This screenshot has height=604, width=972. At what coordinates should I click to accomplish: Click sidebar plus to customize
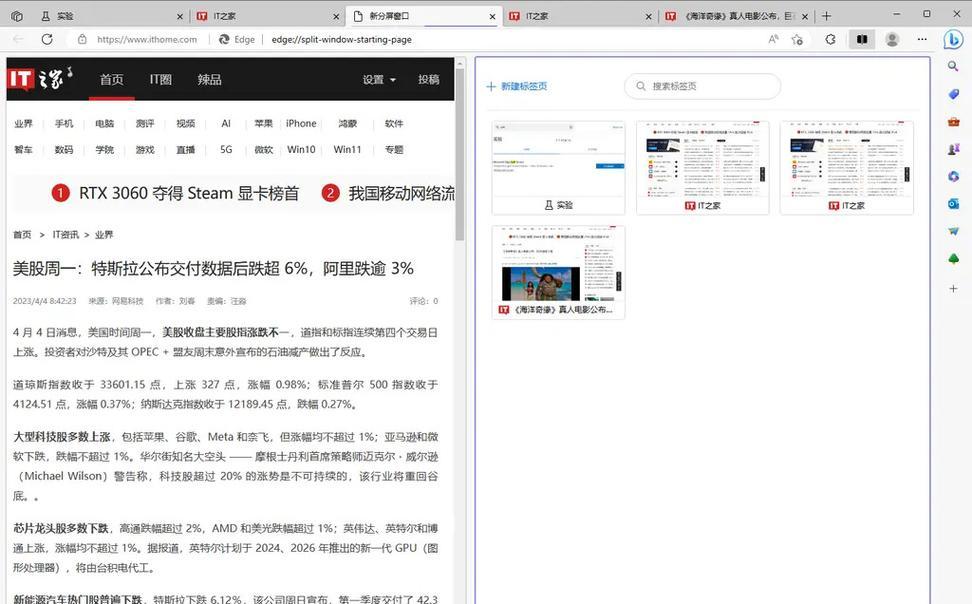(x=953, y=288)
